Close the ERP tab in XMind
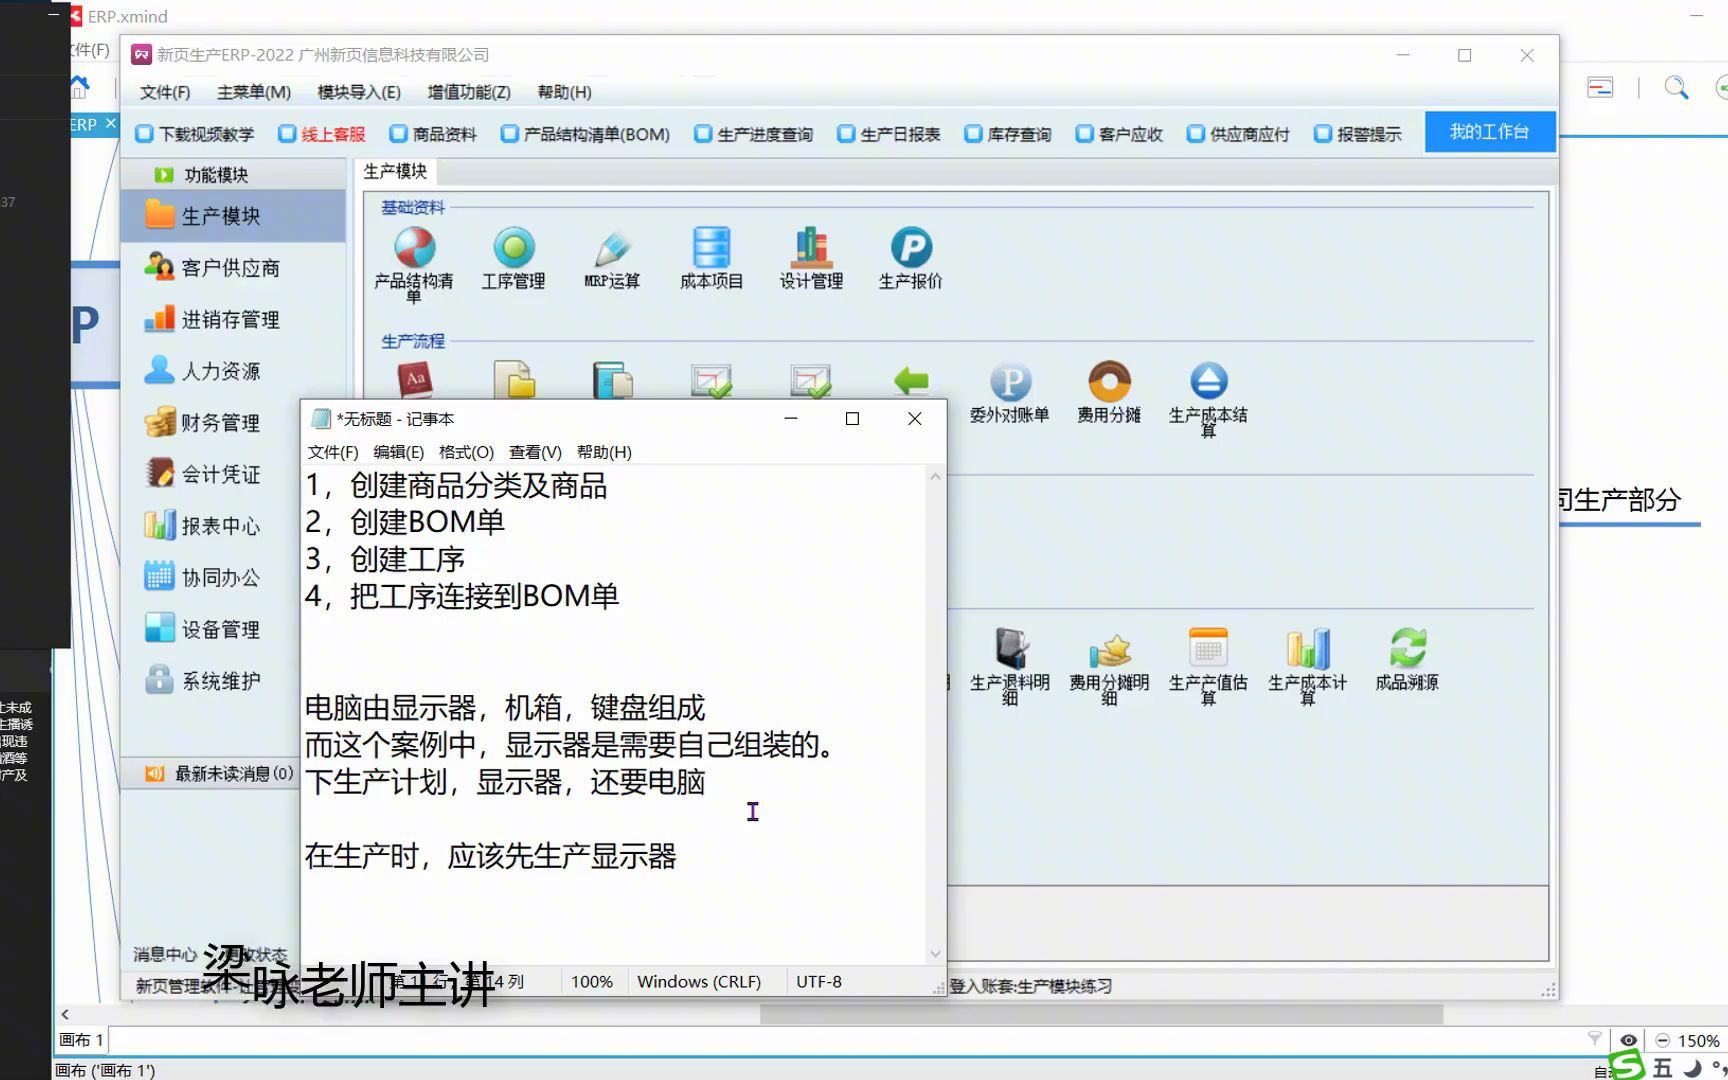This screenshot has width=1728, height=1080. 111,123
